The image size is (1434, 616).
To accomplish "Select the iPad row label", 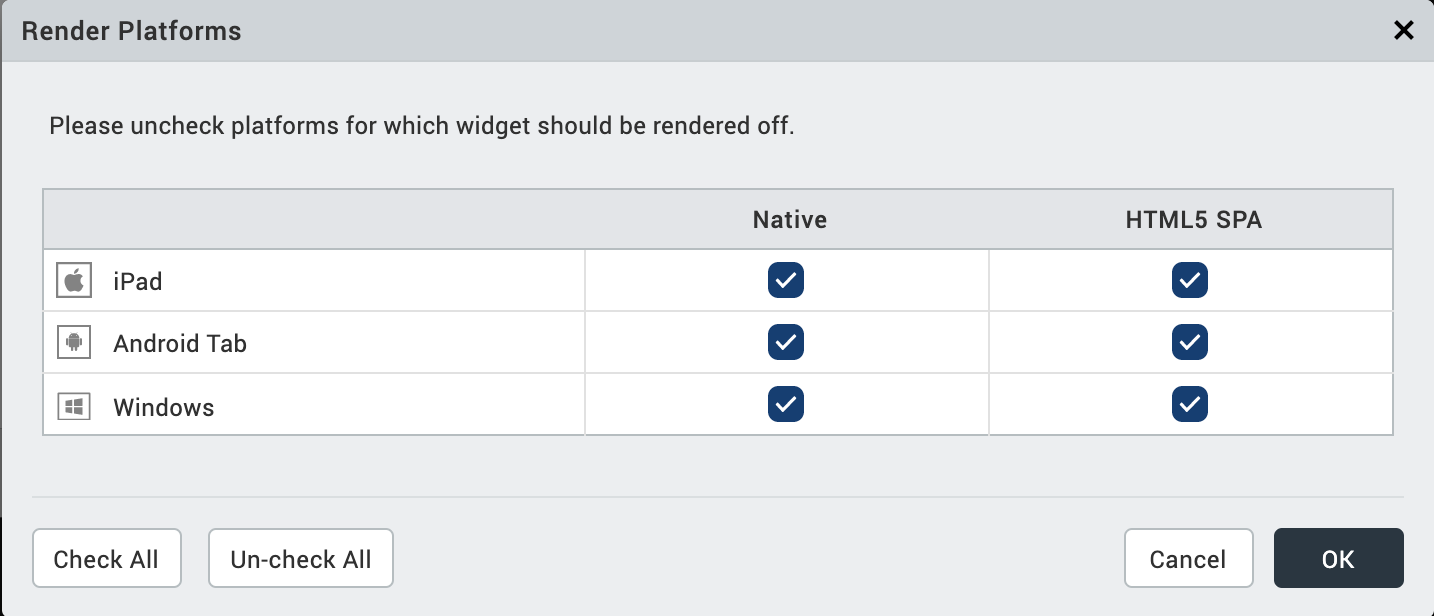I will point(138,282).
